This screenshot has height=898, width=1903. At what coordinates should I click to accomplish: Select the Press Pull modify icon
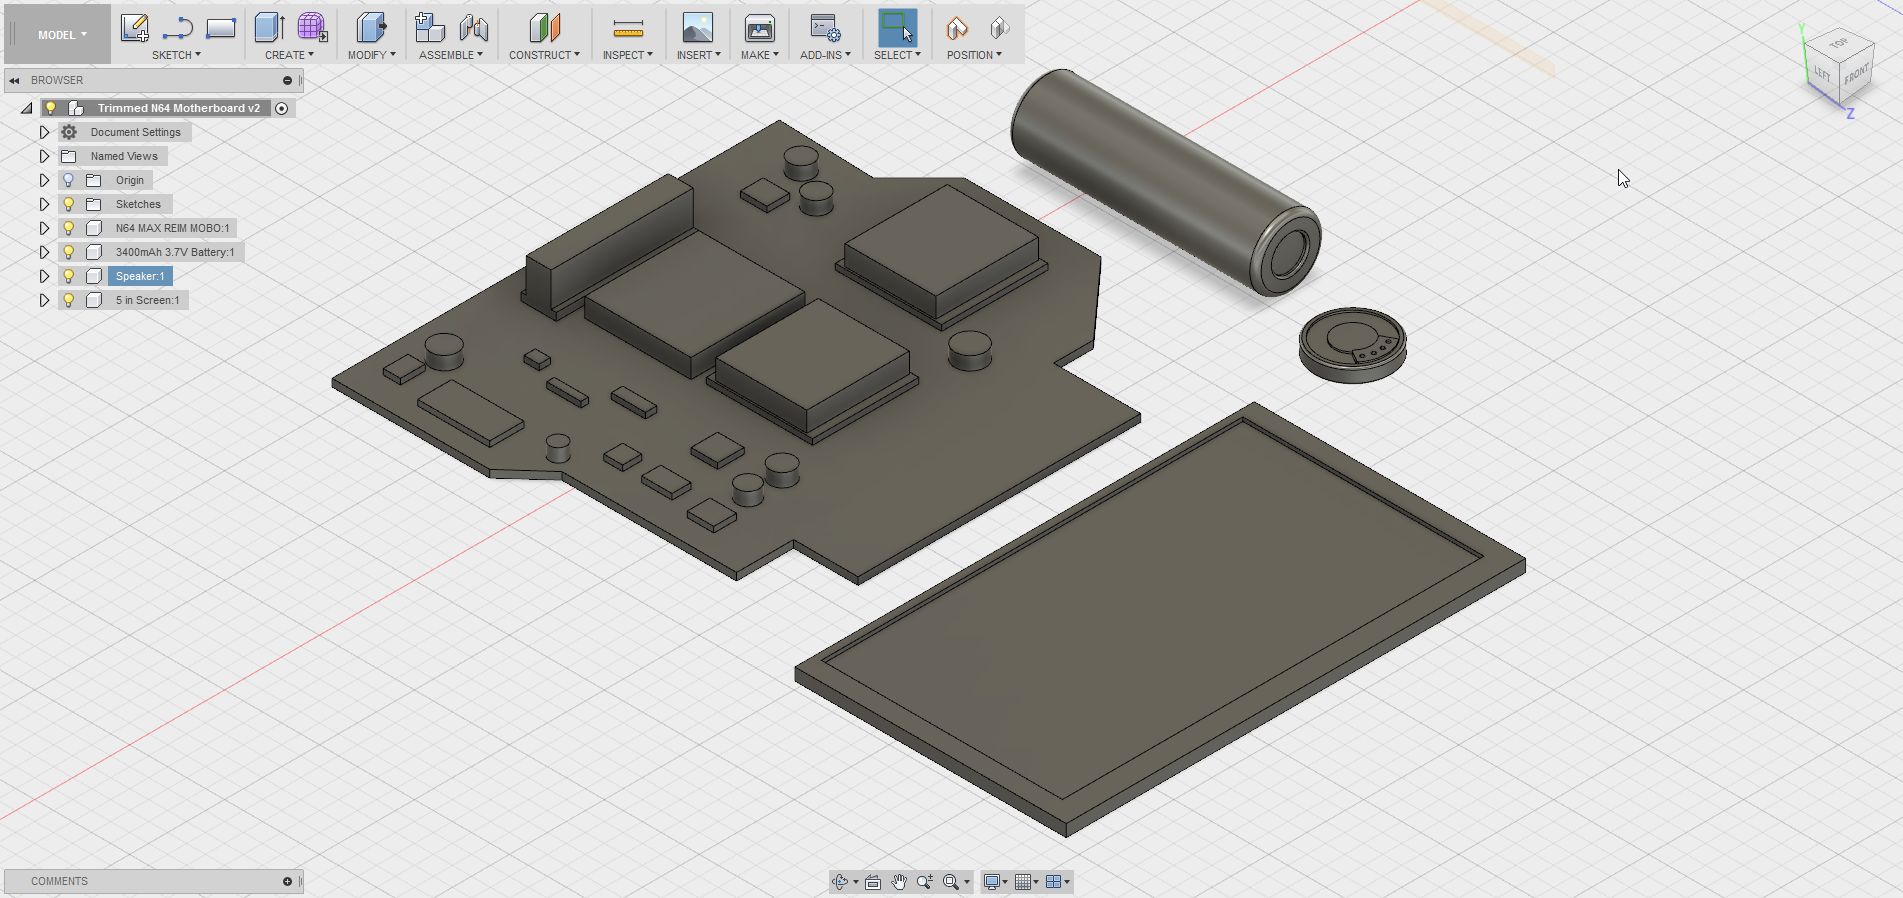371,28
